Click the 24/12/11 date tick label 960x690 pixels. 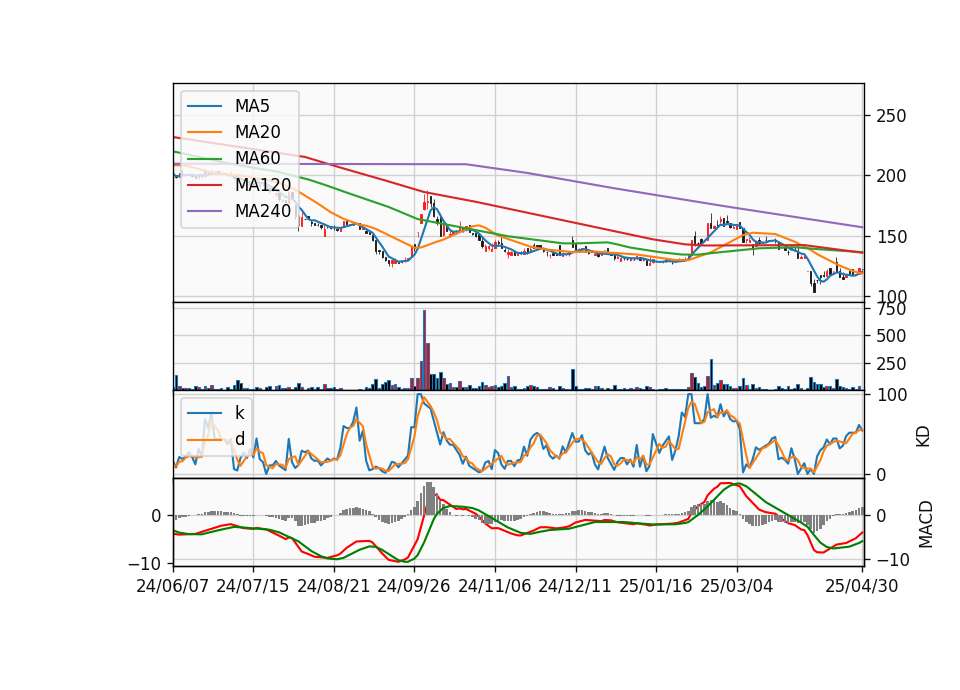point(575,586)
